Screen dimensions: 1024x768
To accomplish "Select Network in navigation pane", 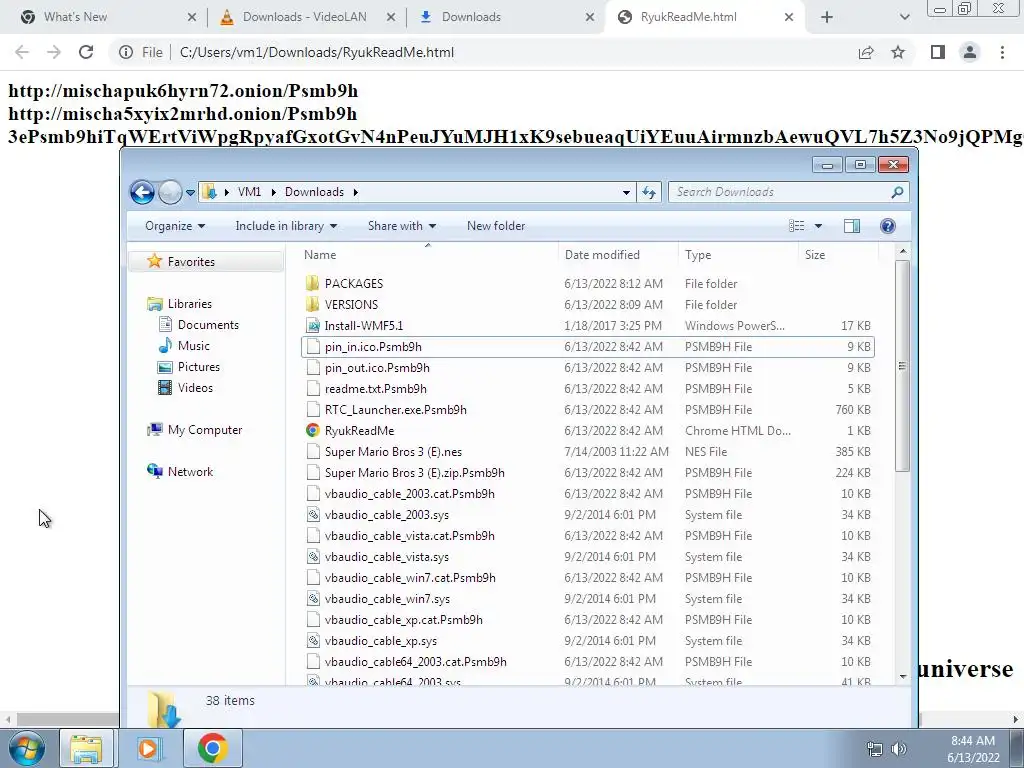I will tap(190, 472).
